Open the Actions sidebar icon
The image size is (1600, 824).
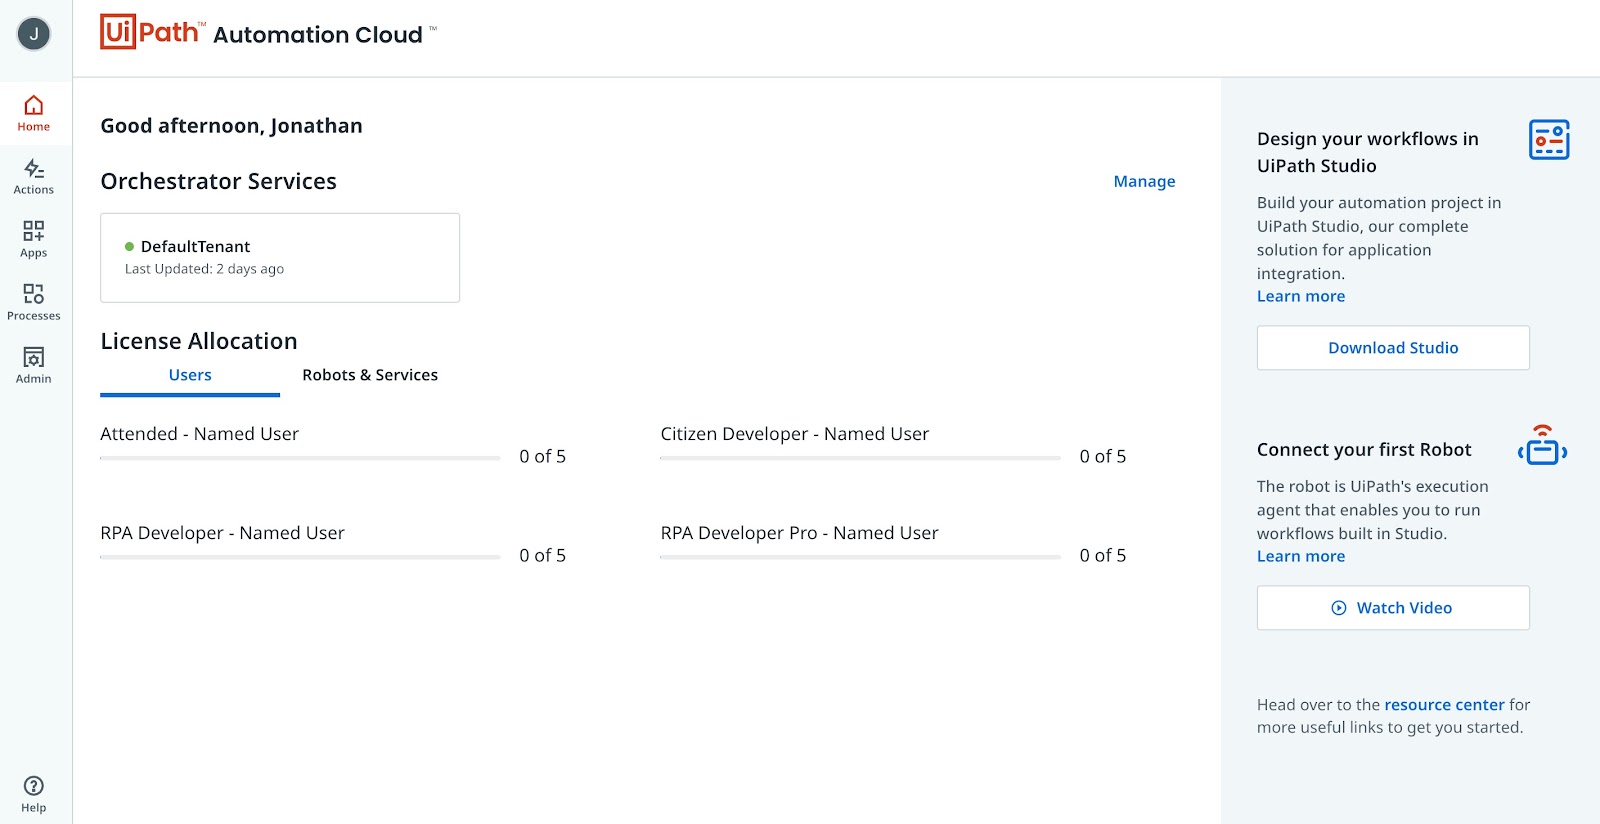click(x=34, y=176)
